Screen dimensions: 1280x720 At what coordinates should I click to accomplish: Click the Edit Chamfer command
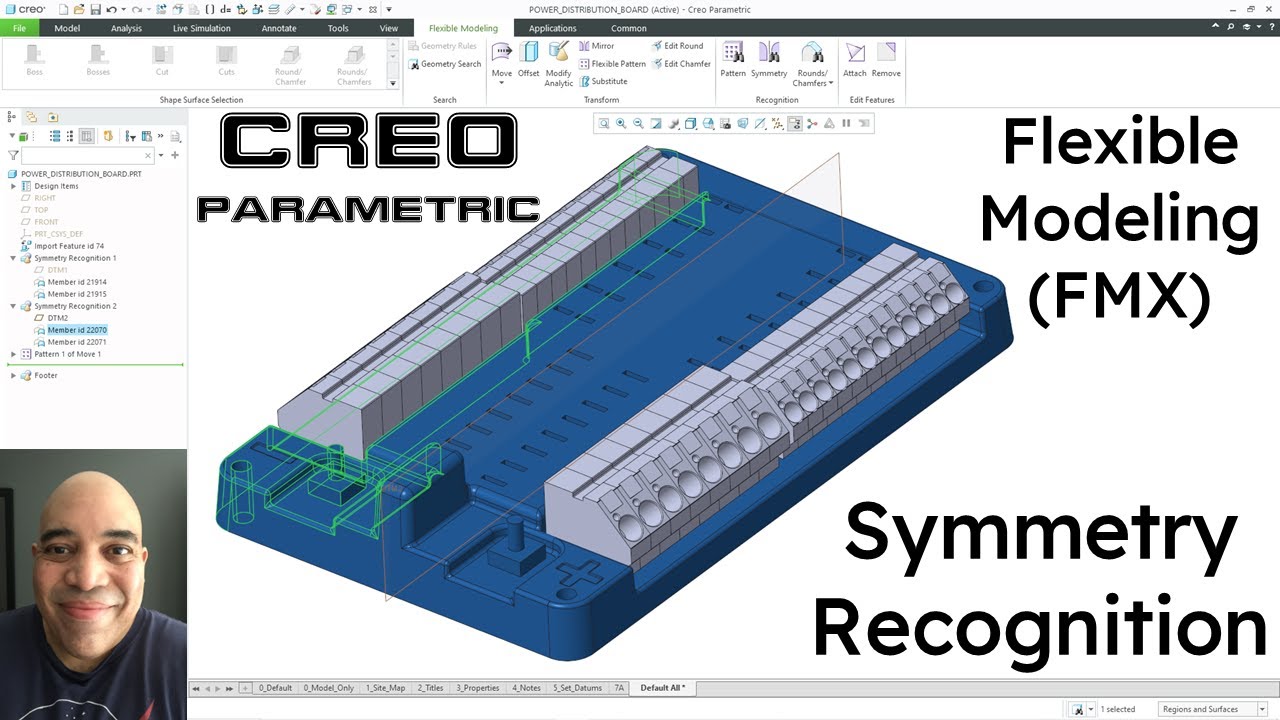point(681,64)
